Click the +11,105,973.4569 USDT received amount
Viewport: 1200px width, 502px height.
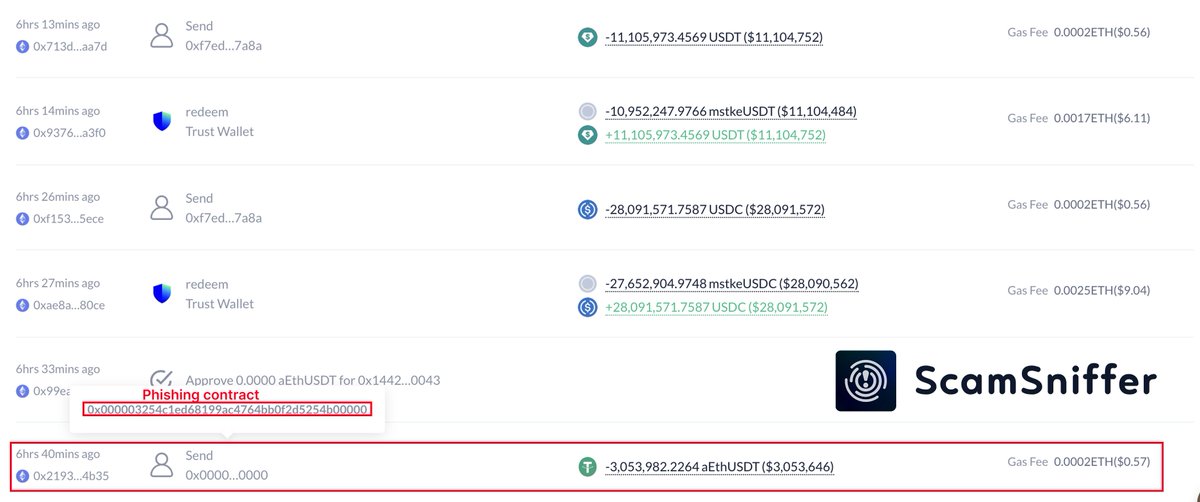point(715,135)
